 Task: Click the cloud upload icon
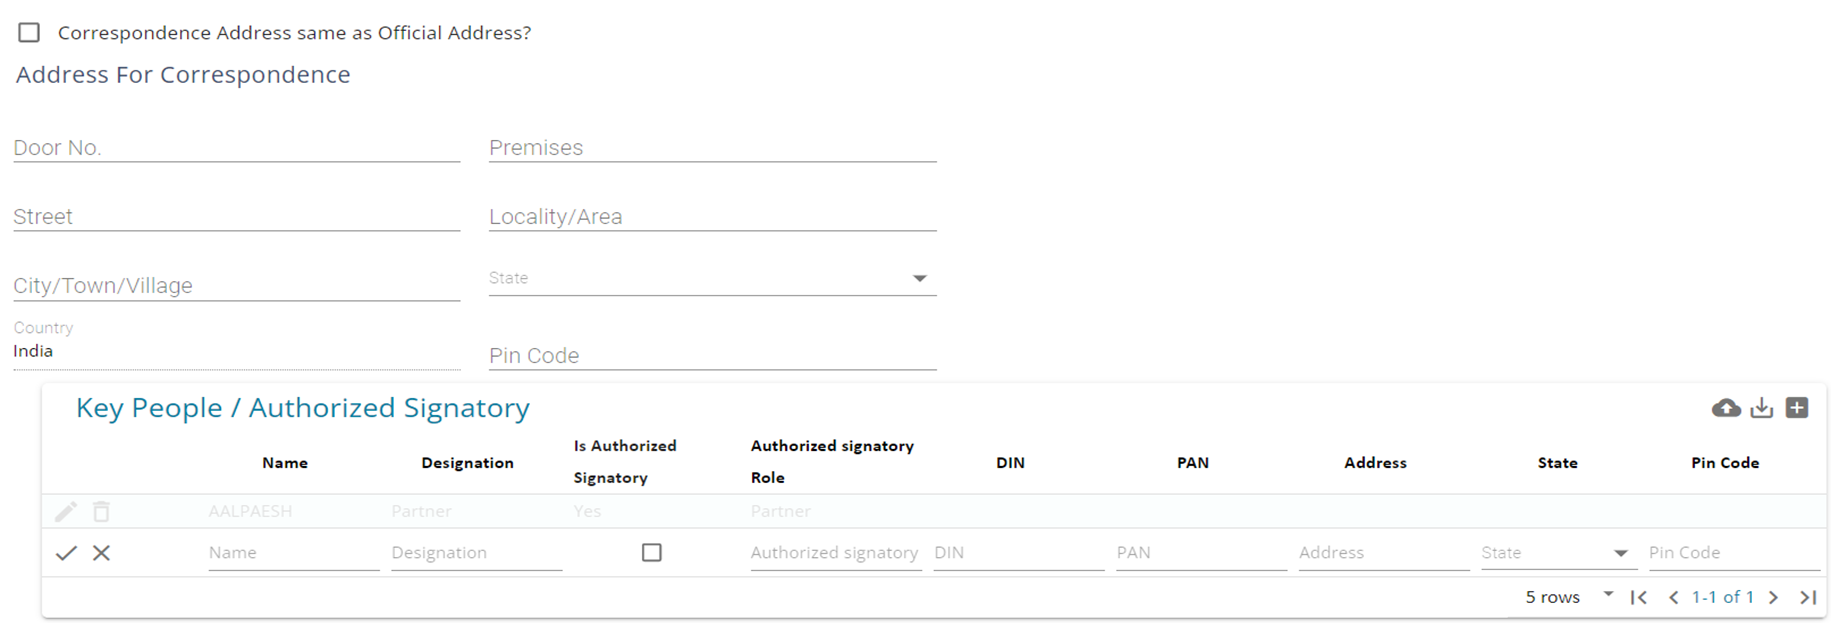(1726, 408)
